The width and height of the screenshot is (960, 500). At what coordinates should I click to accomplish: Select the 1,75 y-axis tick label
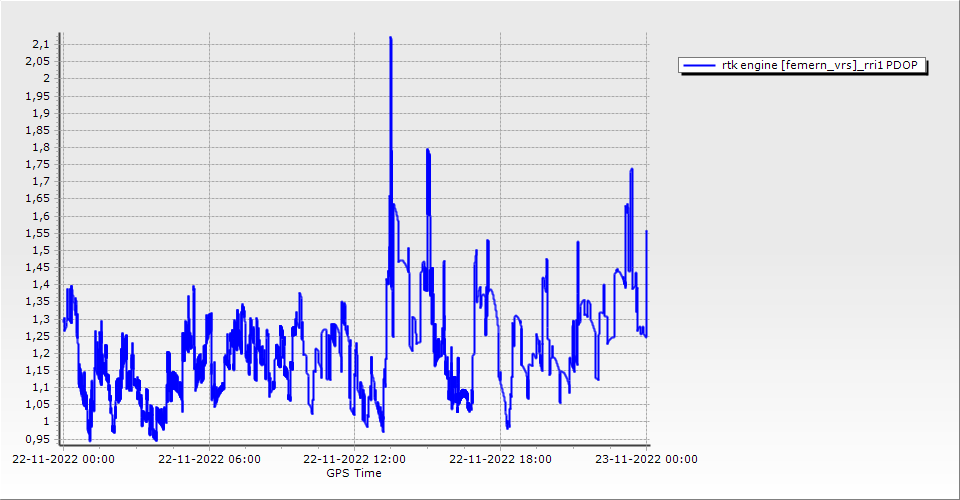[x=39, y=164]
